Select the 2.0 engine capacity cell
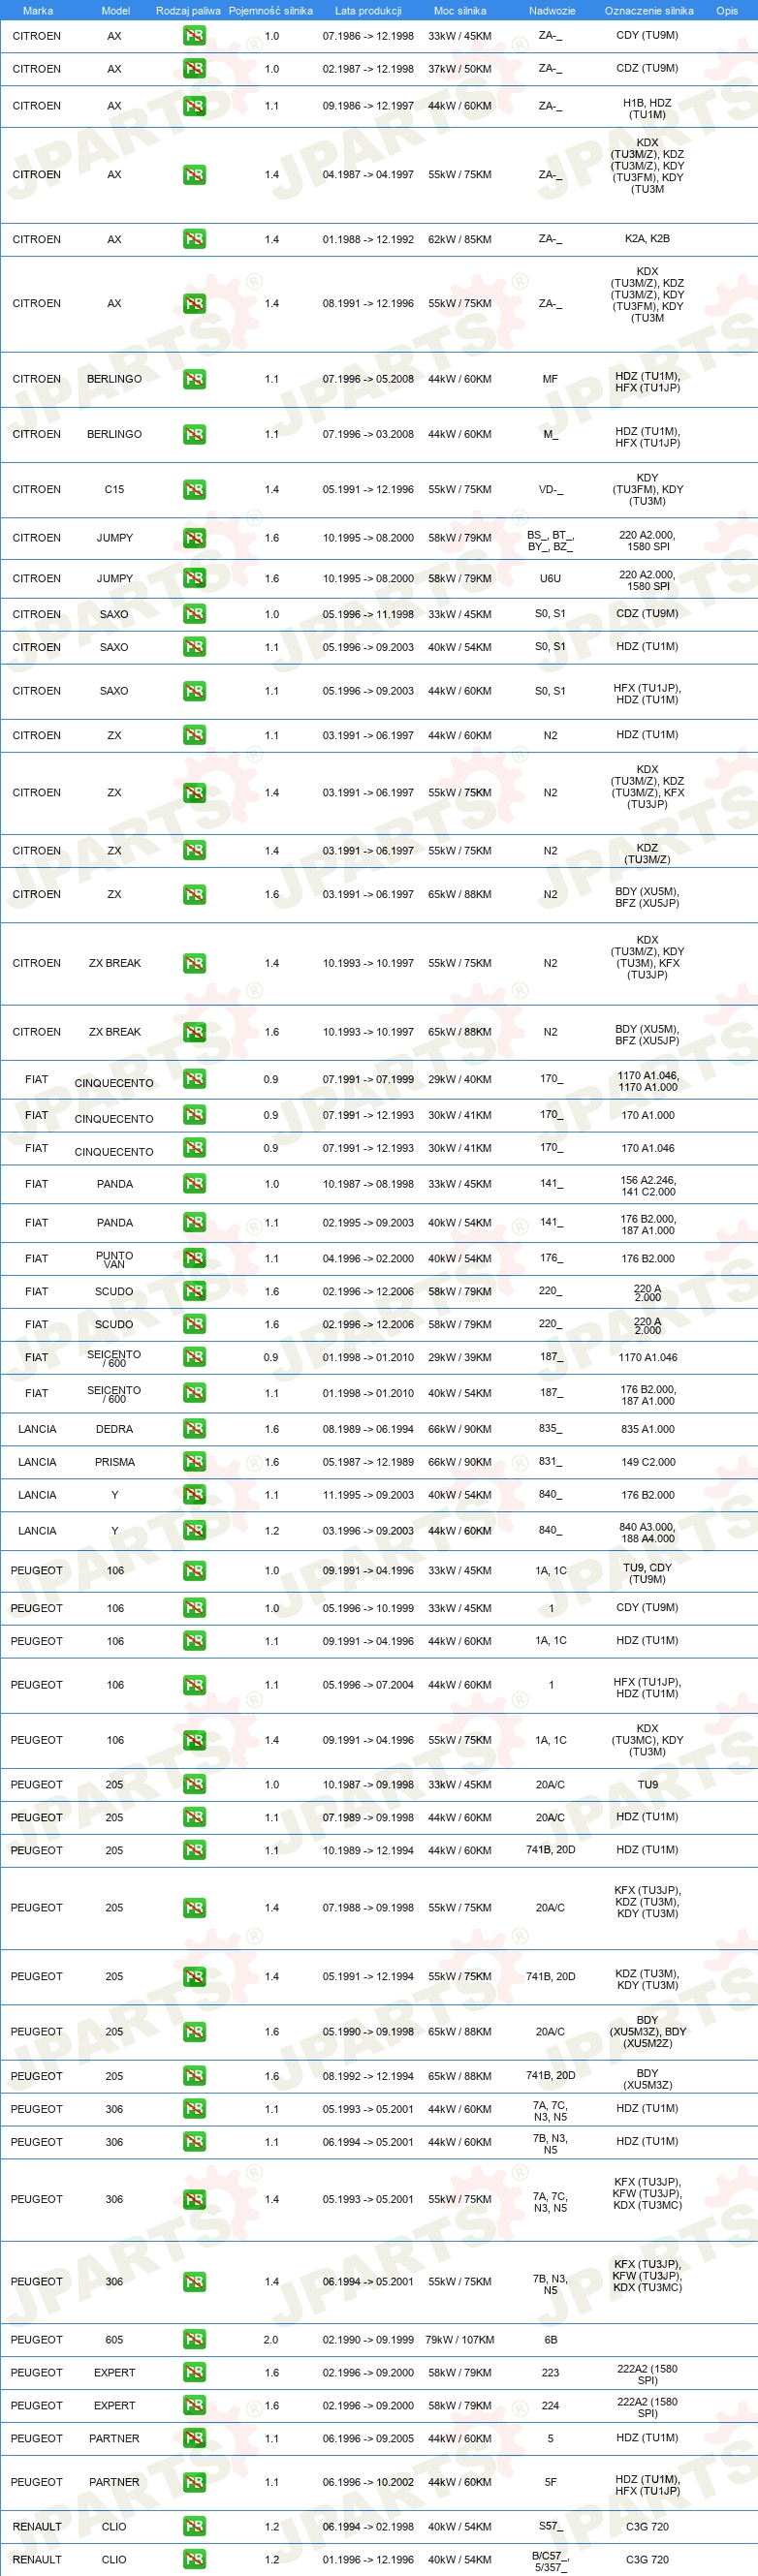The width and height of the screenshot is (758, 2576). [x=271, y=2341]
